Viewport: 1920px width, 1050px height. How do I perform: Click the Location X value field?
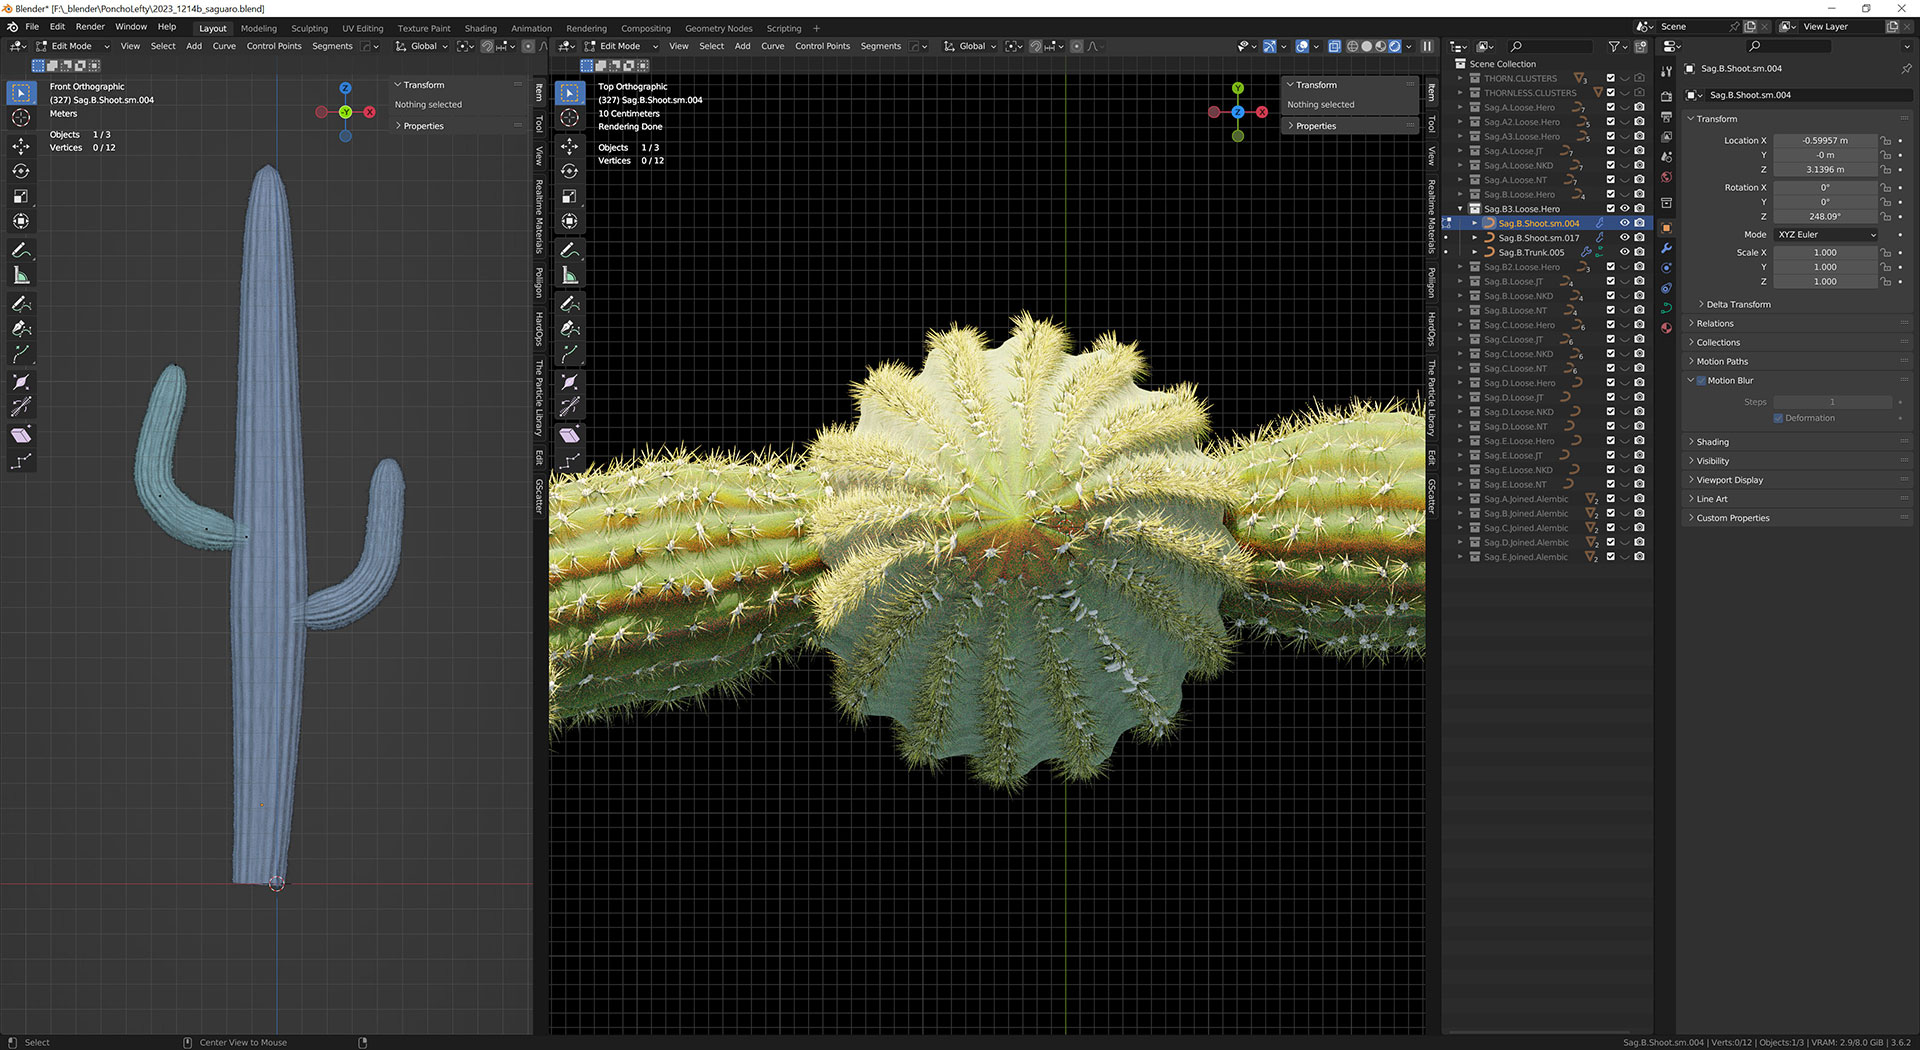(x=1824, y=141)
